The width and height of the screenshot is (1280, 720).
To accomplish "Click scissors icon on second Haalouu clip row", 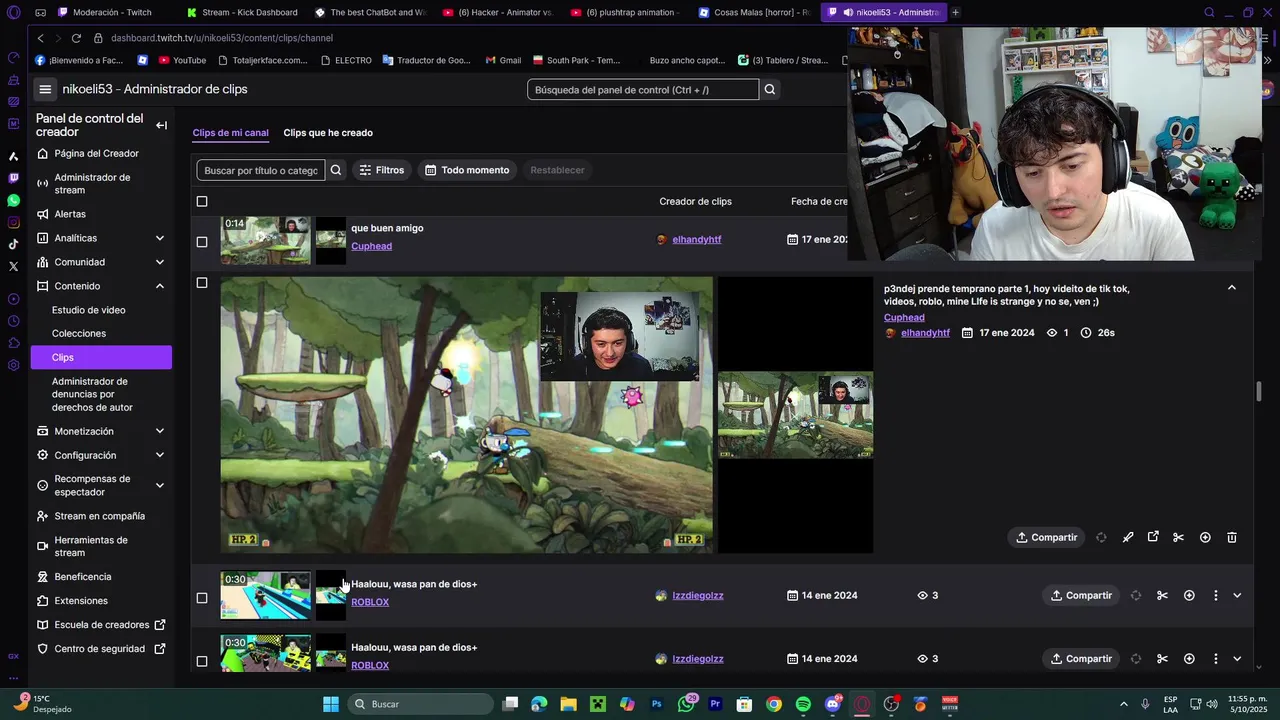I will click(1162, 659).
